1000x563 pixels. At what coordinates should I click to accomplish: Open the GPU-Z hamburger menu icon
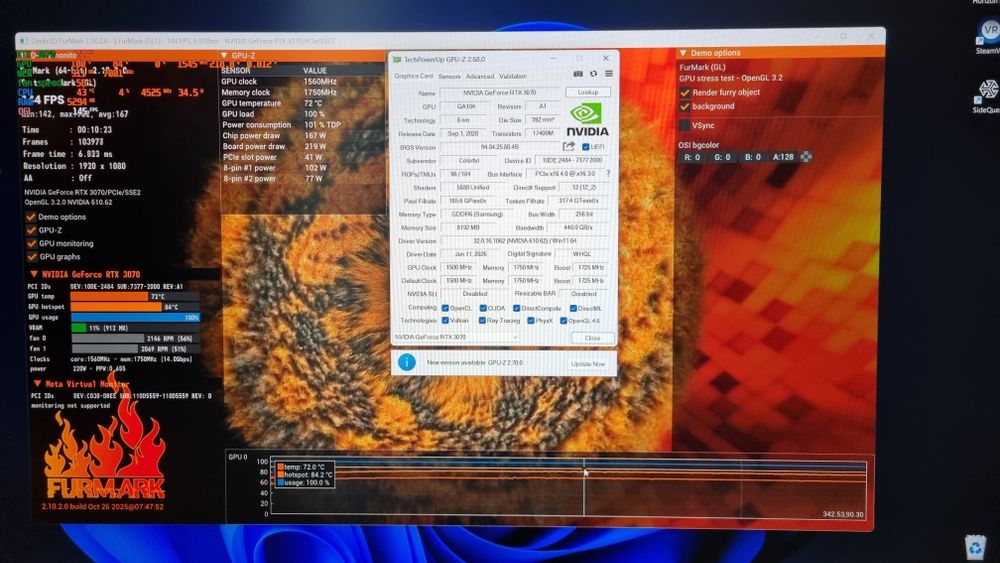tap(609, 75)
